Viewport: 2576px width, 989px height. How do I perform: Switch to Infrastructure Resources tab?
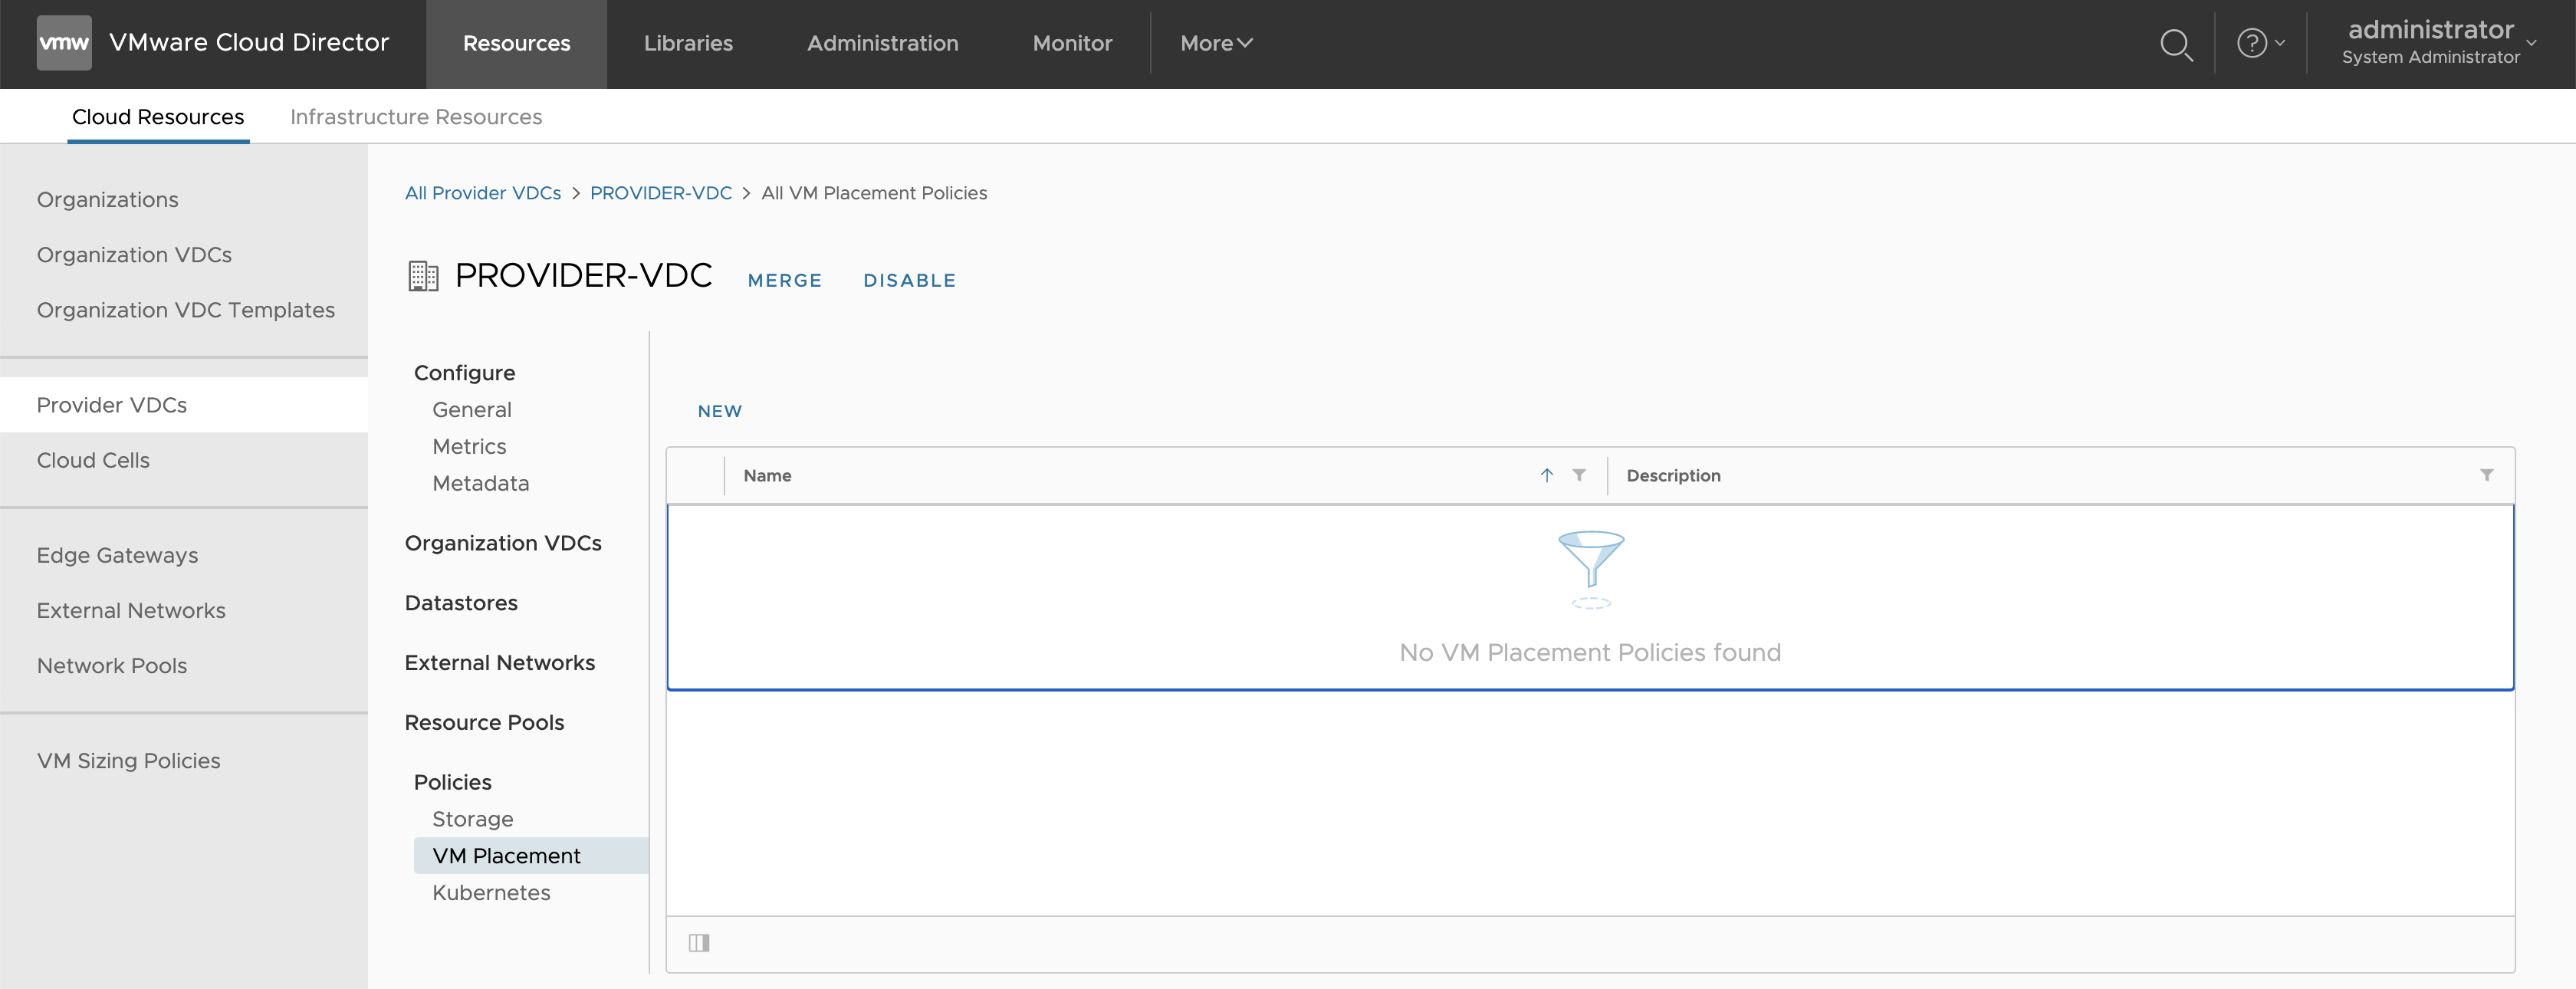tap(415, 117)
